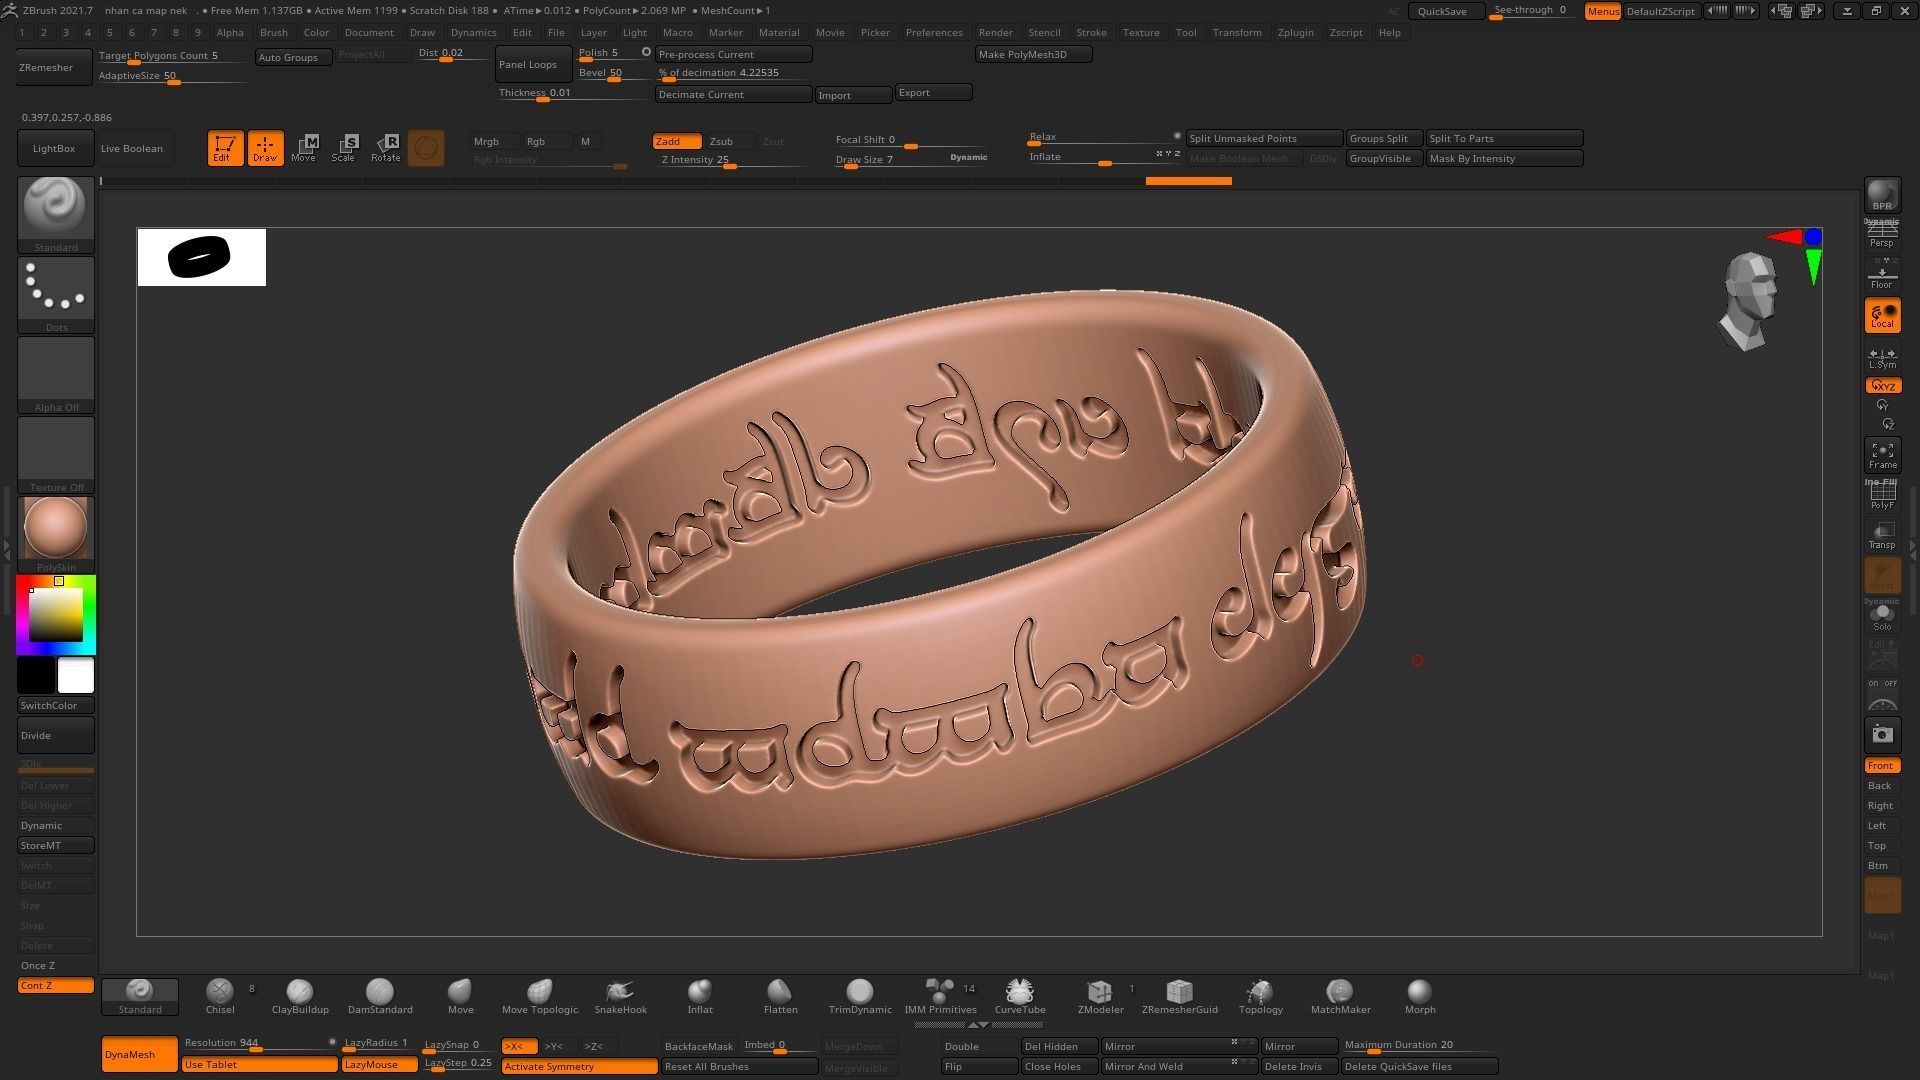Open the Texture Off selector

pyautogui.click(x=56, y=454)
